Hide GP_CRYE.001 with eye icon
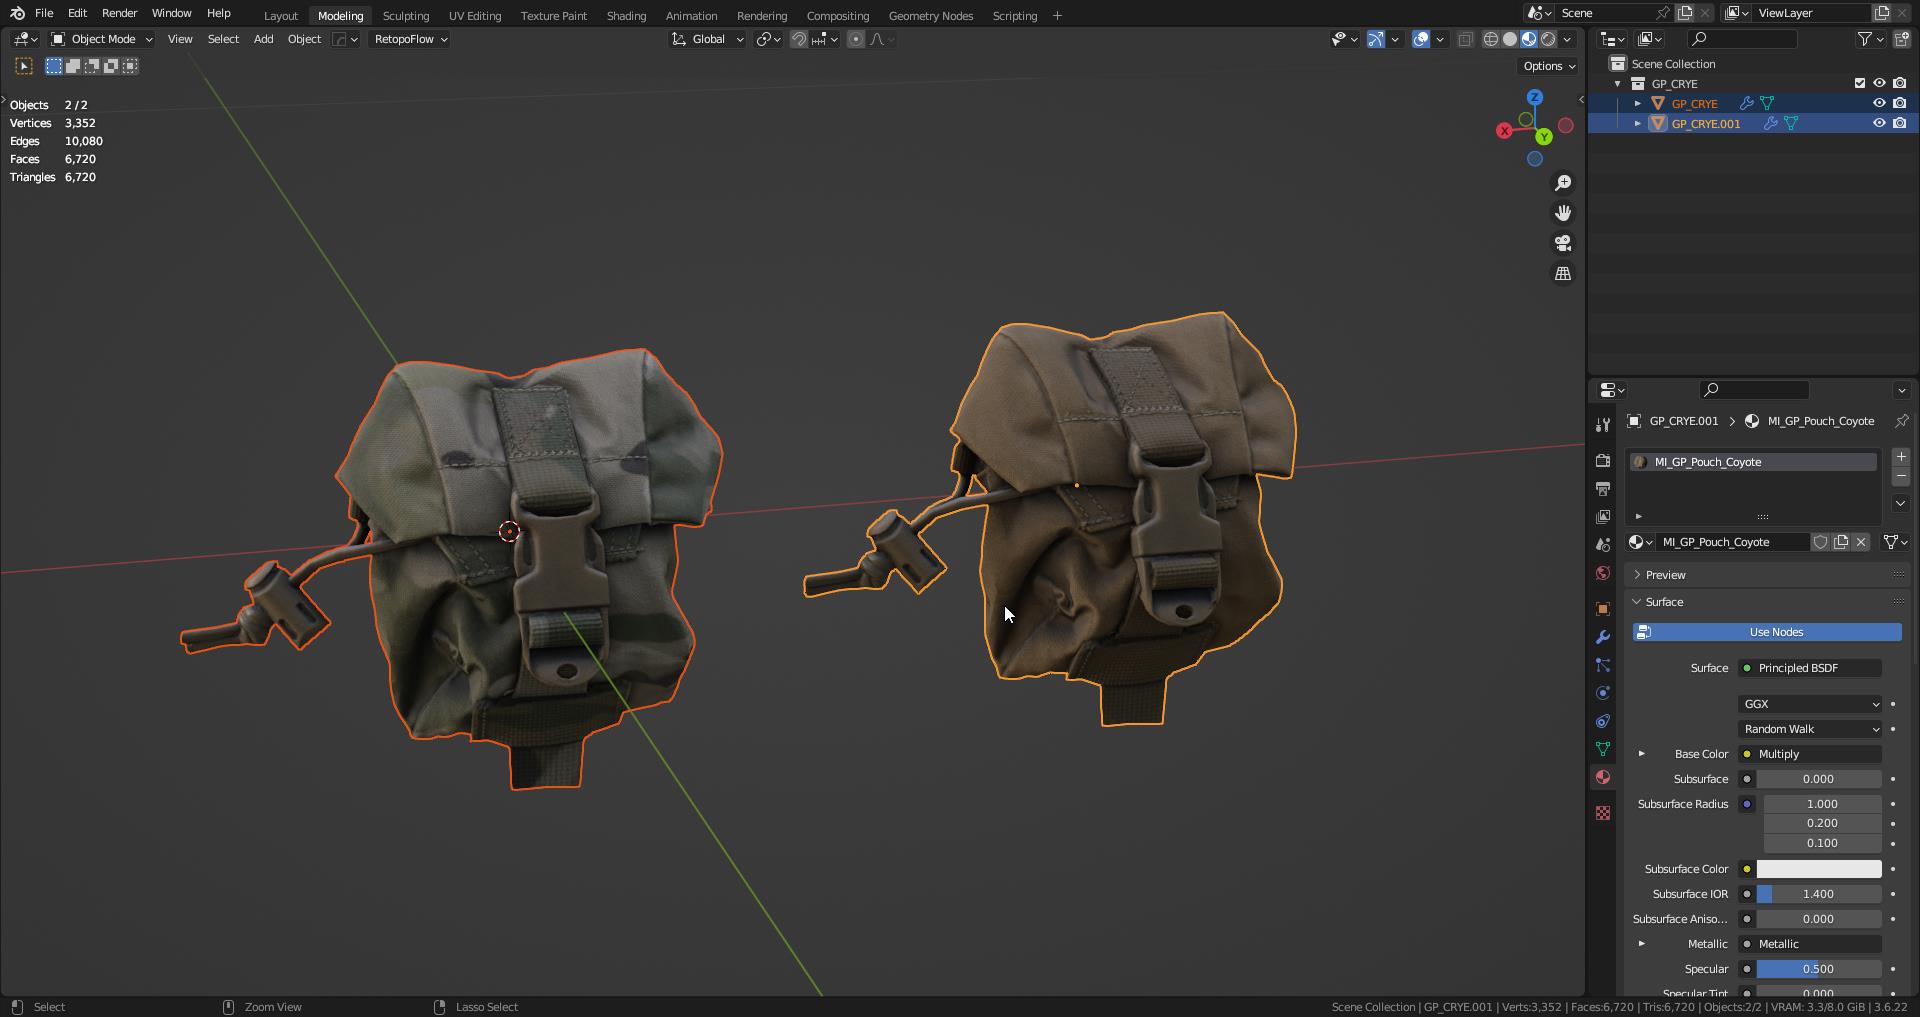This screenshot has width=1920, height=1017. [1879, 123]
